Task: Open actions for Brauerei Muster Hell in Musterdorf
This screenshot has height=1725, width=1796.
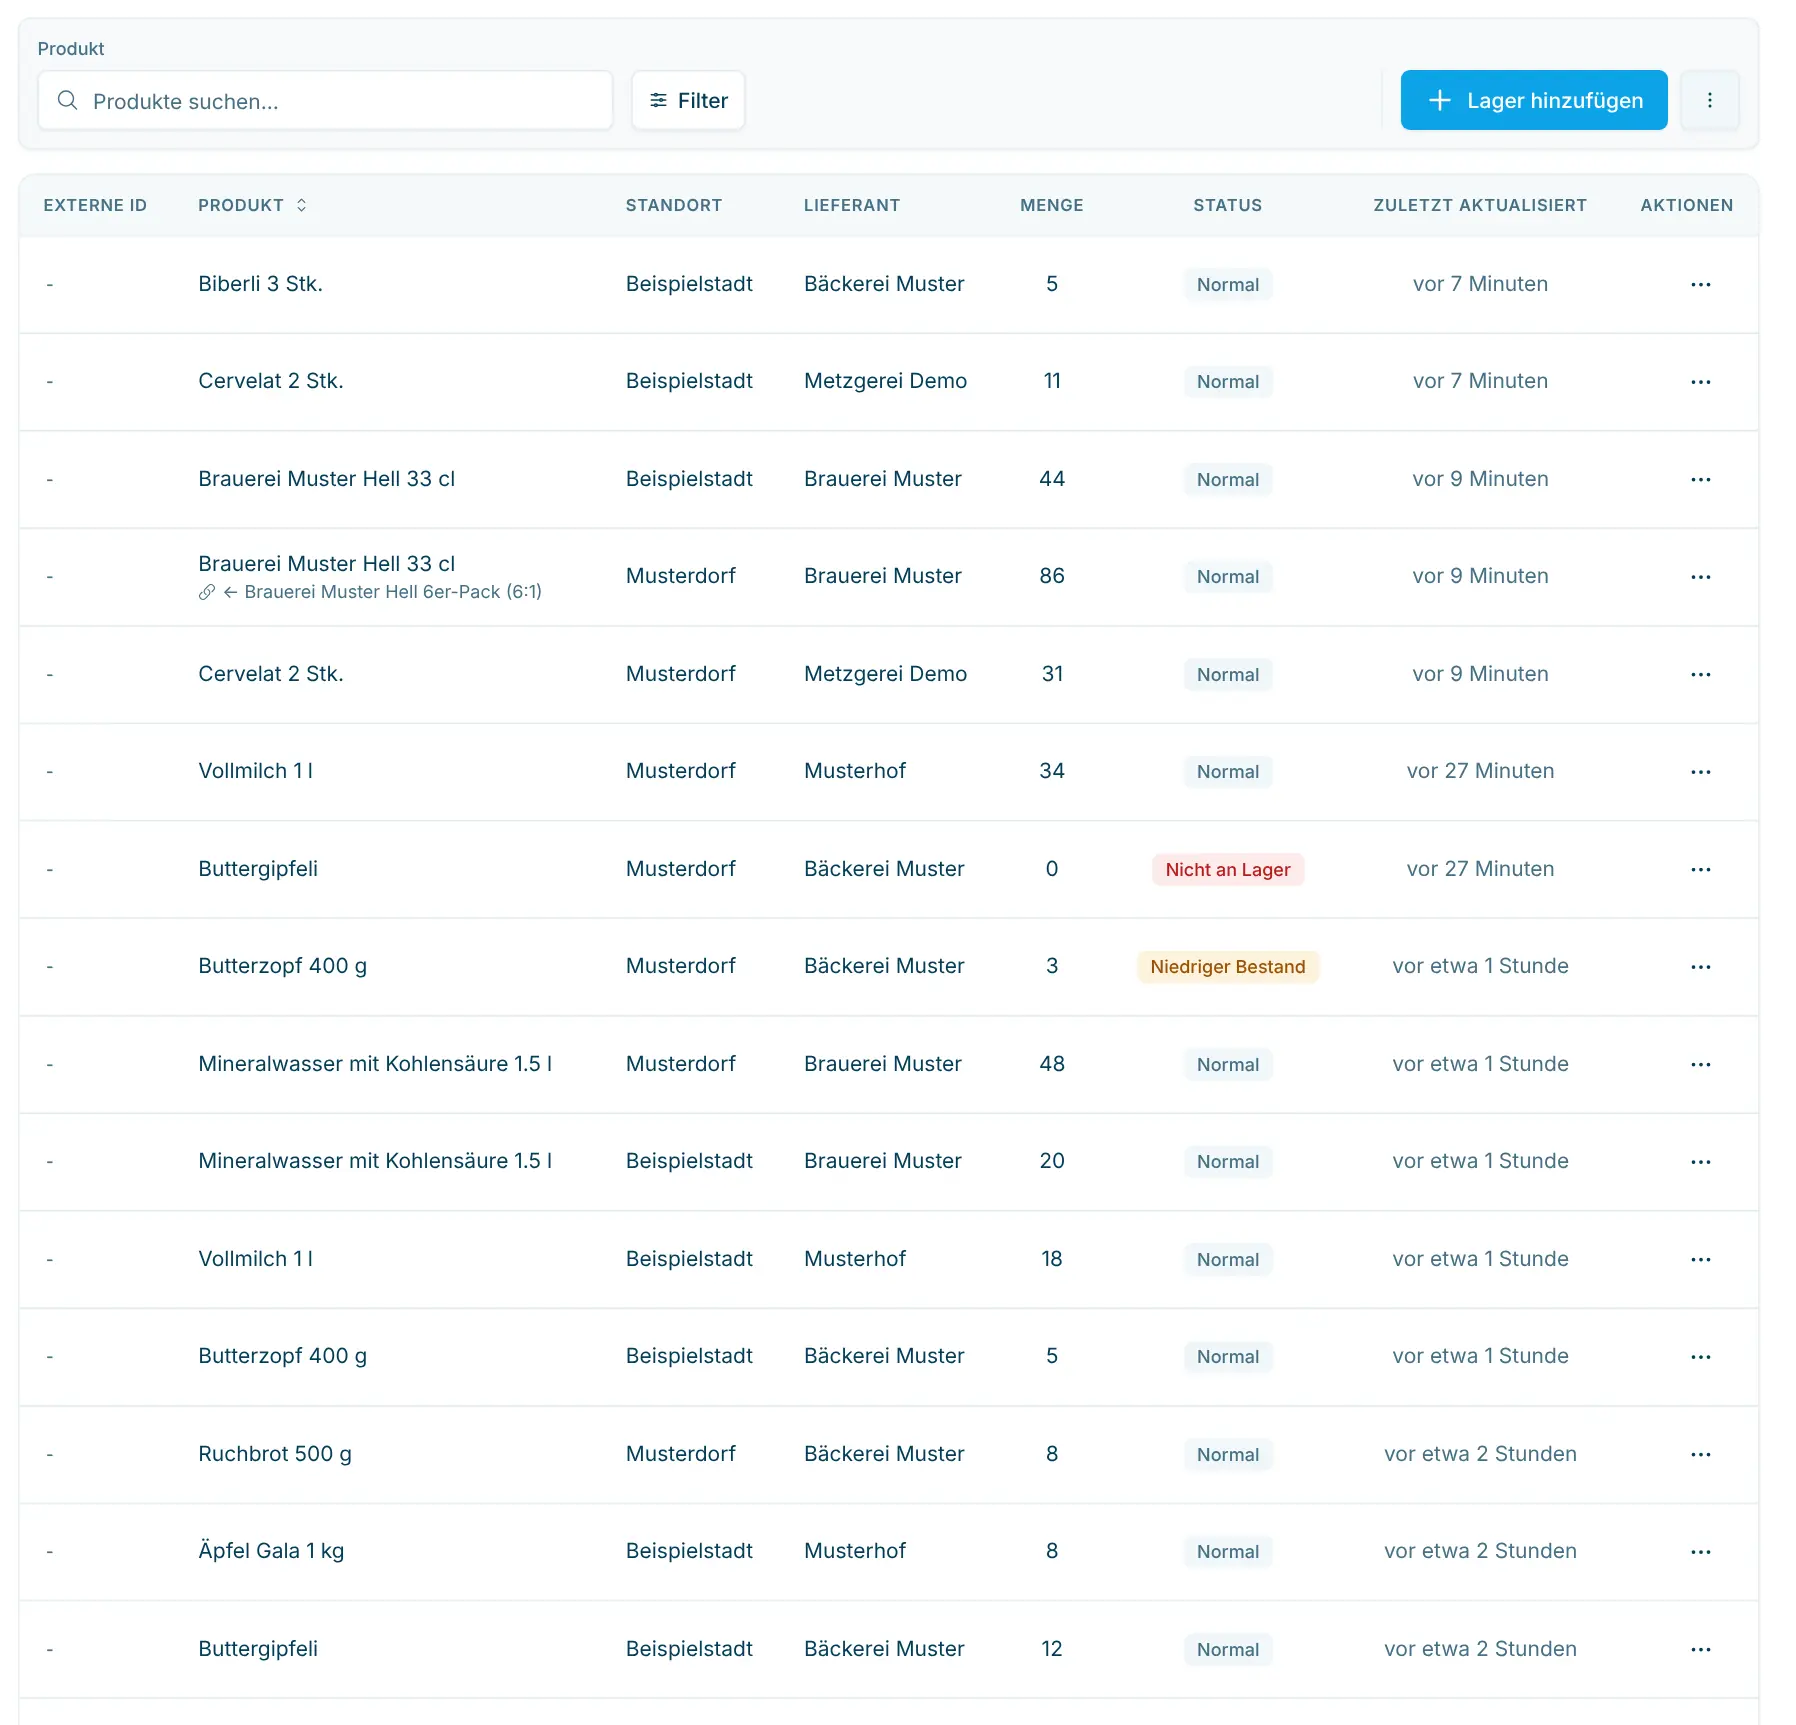Action: point(1701,577)
